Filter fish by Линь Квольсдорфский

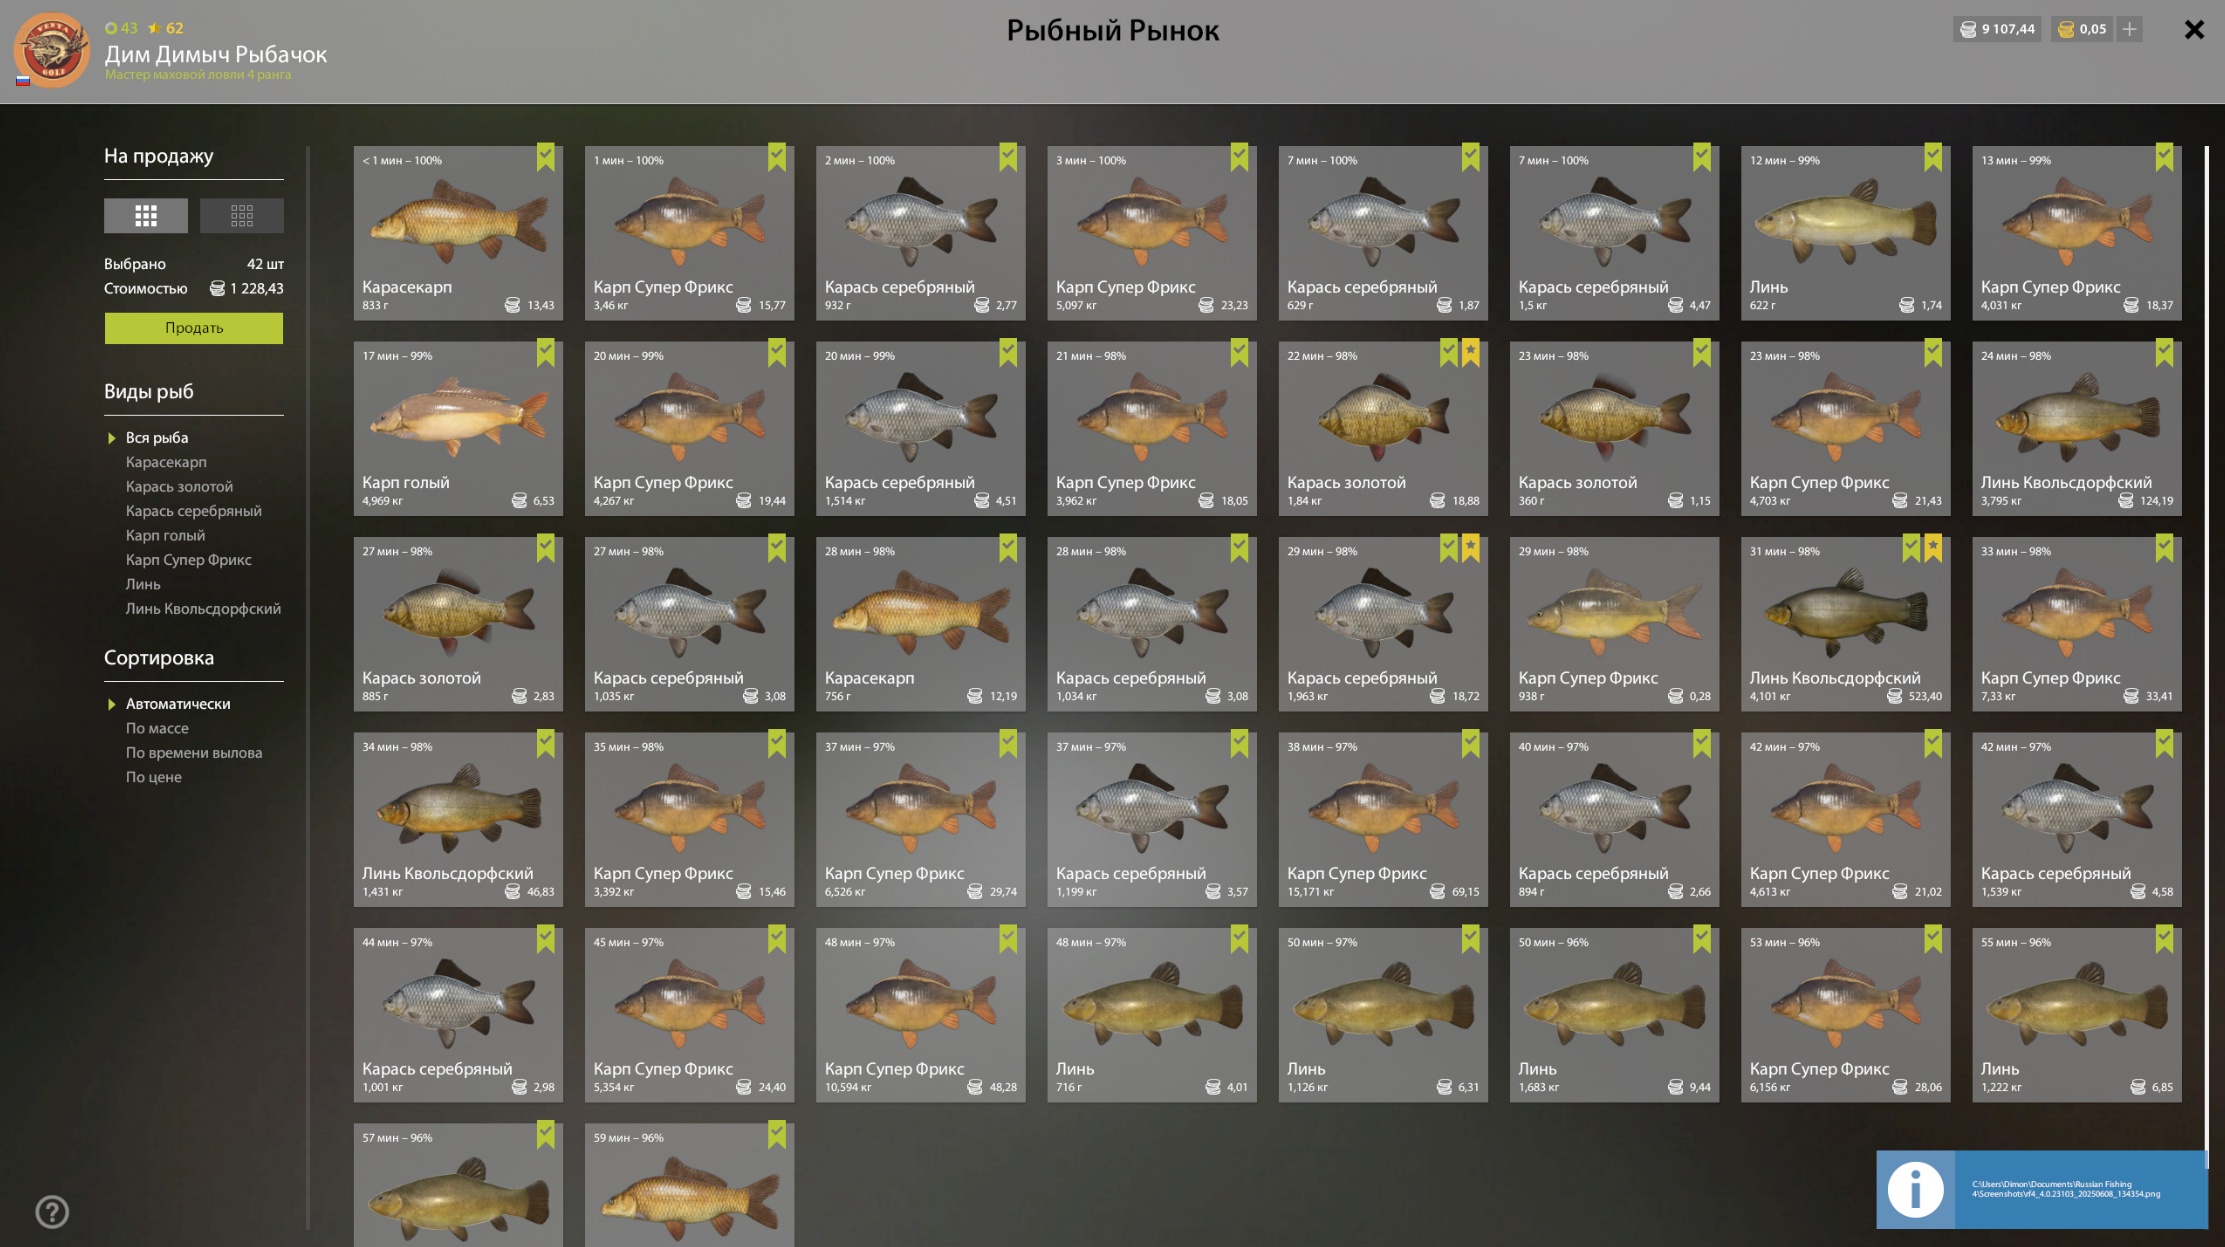pyautogui.click(x=203, y=608)
